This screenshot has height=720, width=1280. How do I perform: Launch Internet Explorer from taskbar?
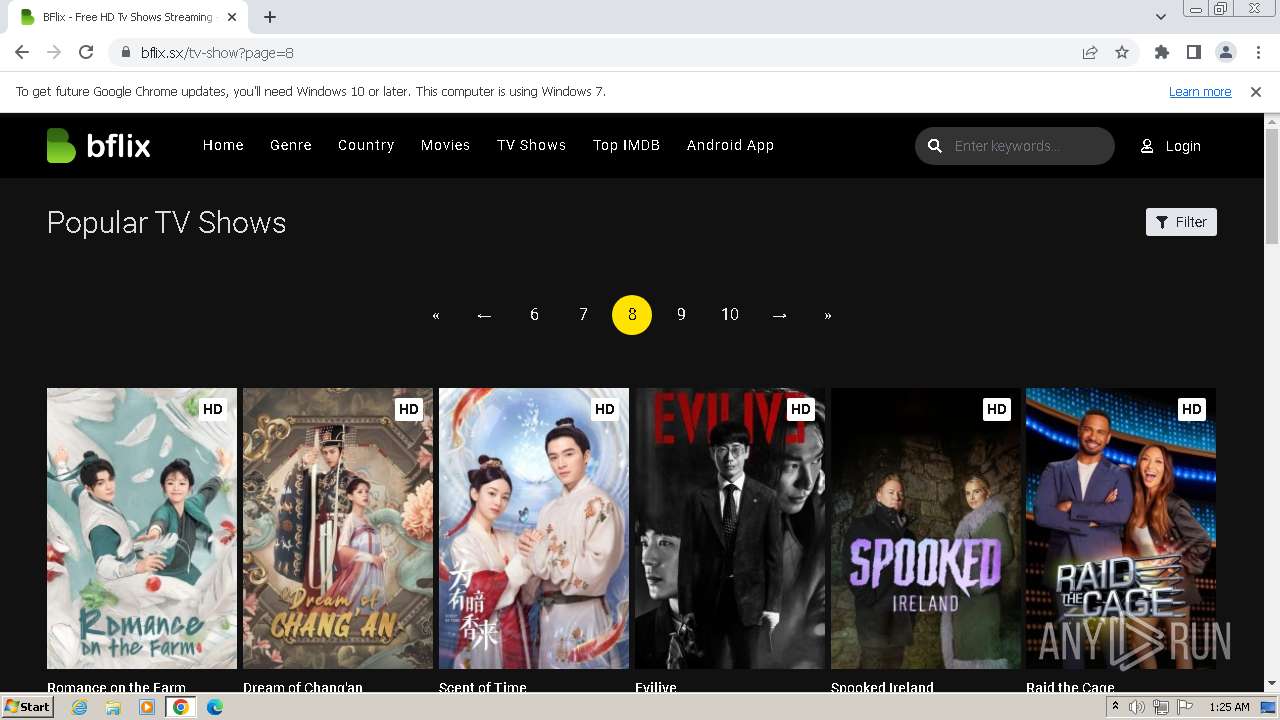pyautogui.click(x=80, y=707)
